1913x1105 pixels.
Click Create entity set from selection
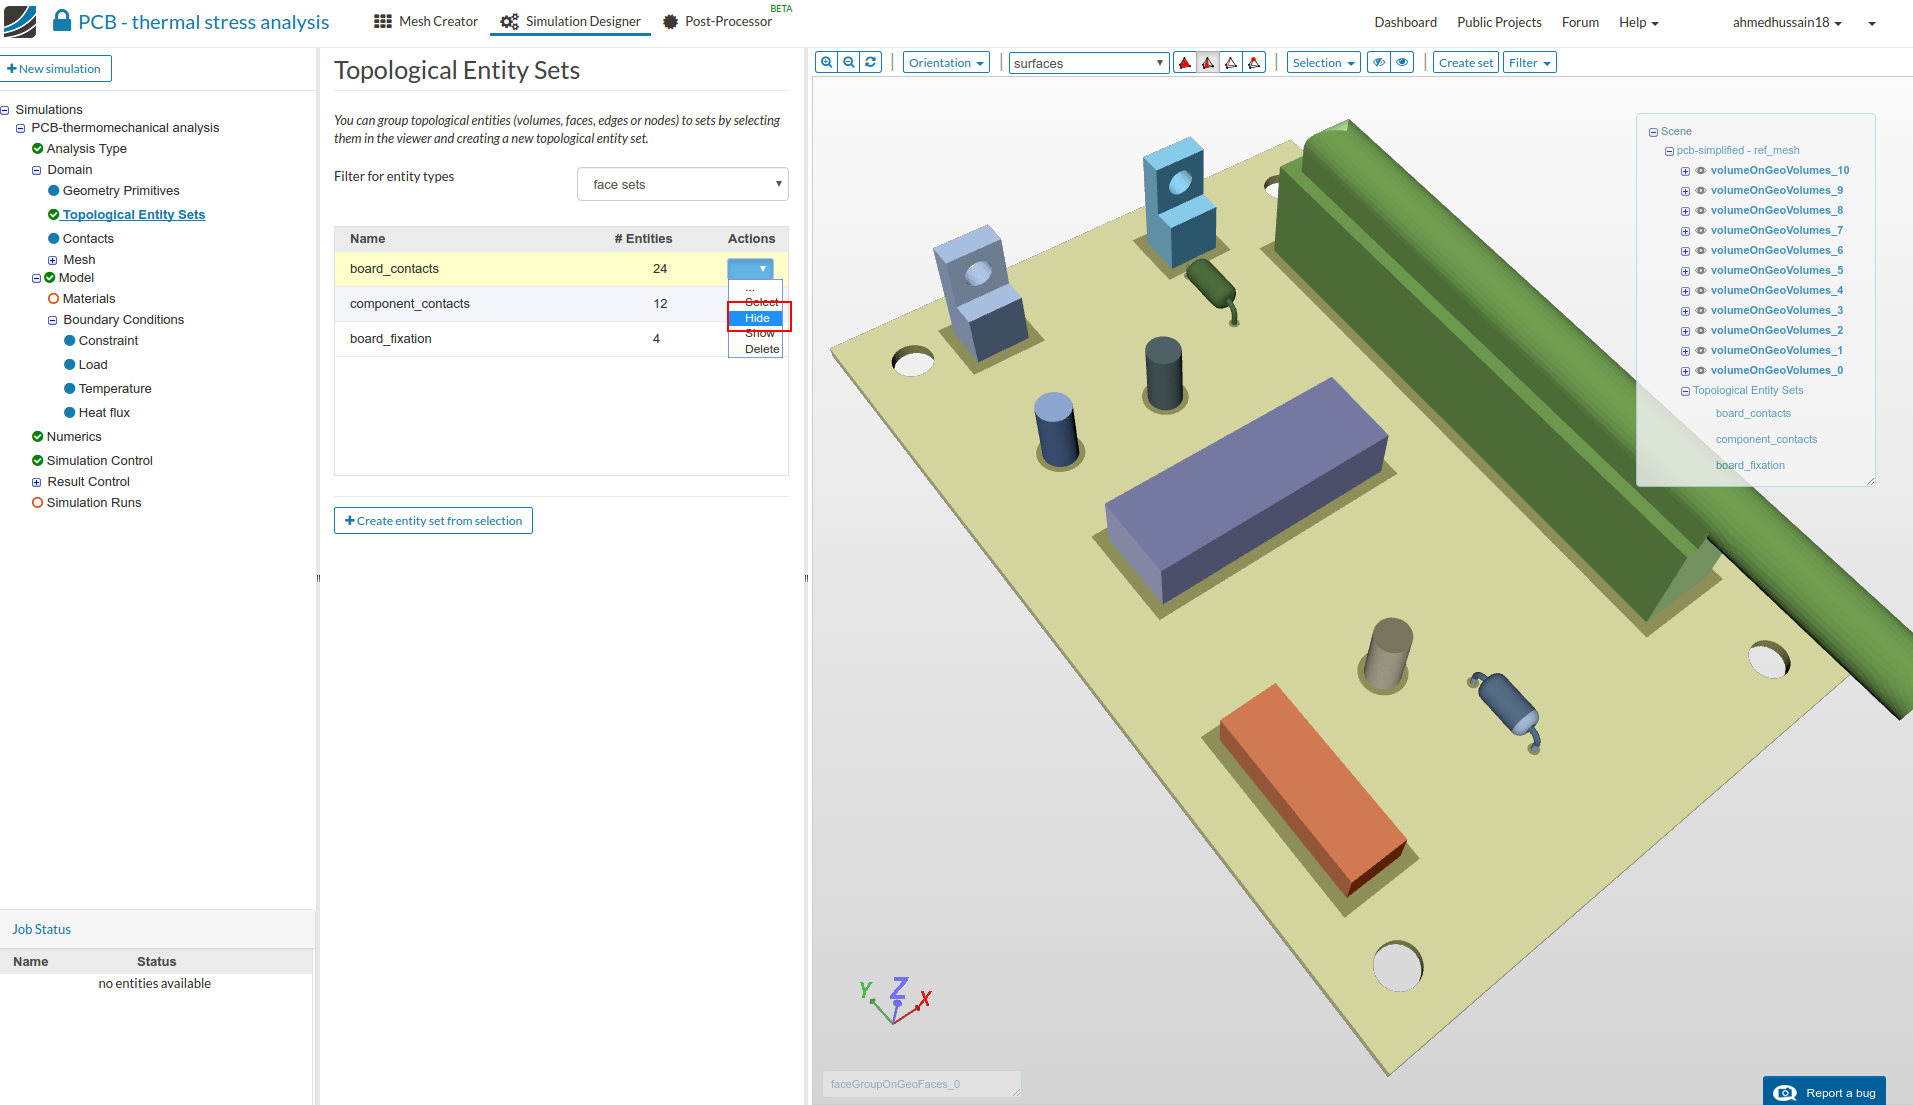coord(433,521)
